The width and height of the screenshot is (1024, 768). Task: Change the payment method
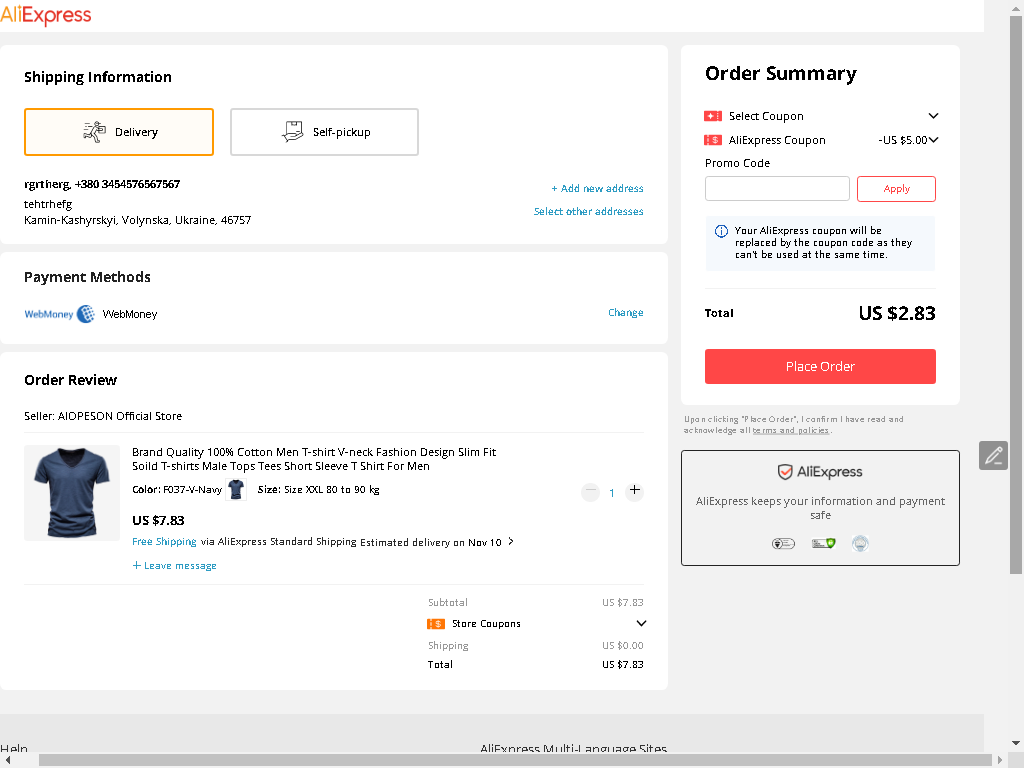(x=626, y=312)
